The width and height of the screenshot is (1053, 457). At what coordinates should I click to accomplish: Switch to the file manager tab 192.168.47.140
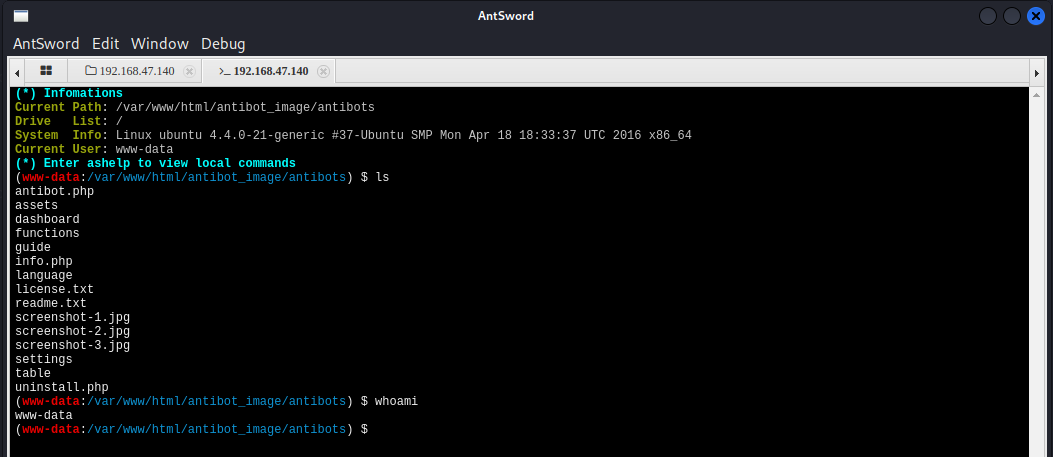tap(130, 71)
